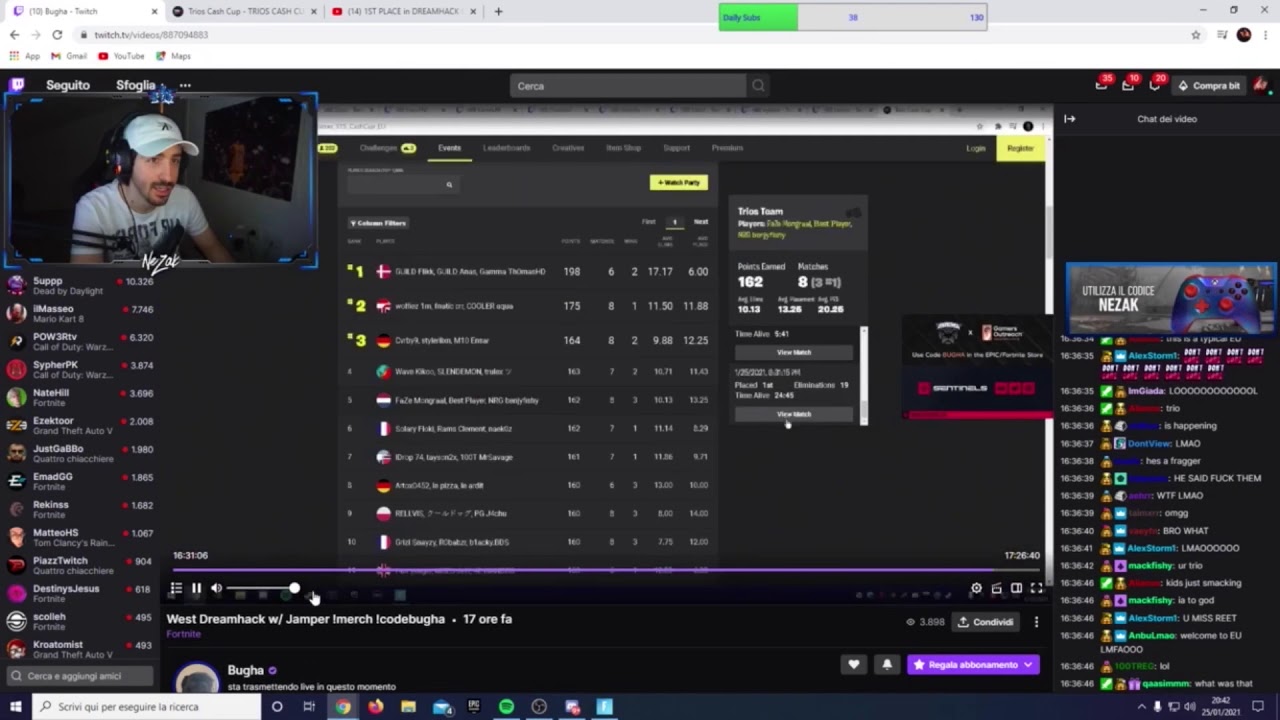Viewport: 1280px width, 720px height.
Task: Click the Regala abbonamento button
Action: tap(964, 664)
